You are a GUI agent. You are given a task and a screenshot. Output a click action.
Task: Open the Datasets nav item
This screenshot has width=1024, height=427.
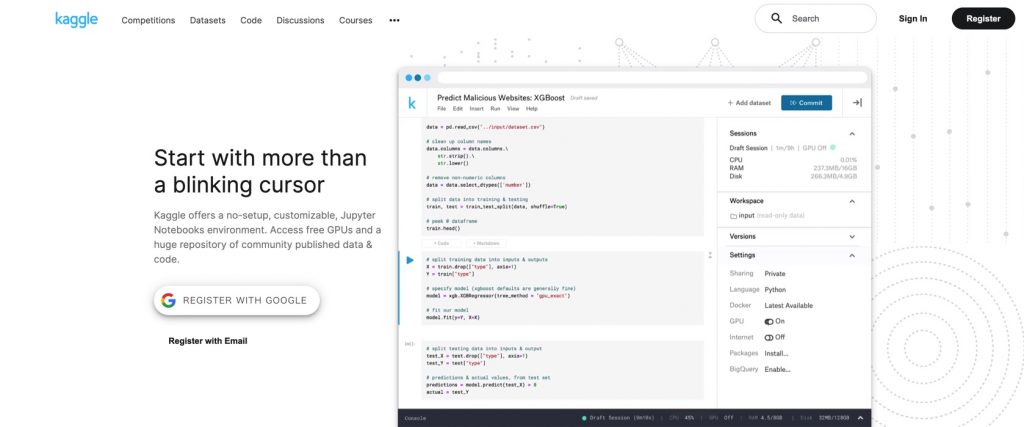pos(208,20)
